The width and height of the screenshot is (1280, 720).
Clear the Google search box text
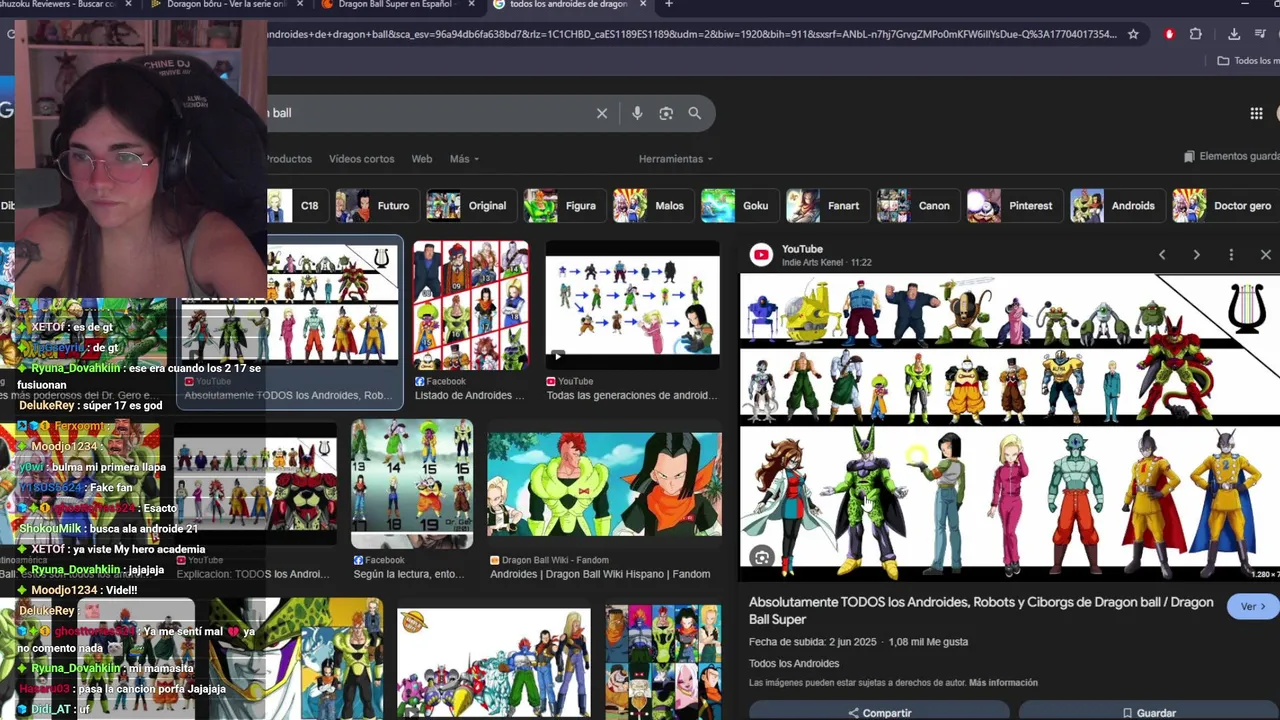[x=602, y=113]
